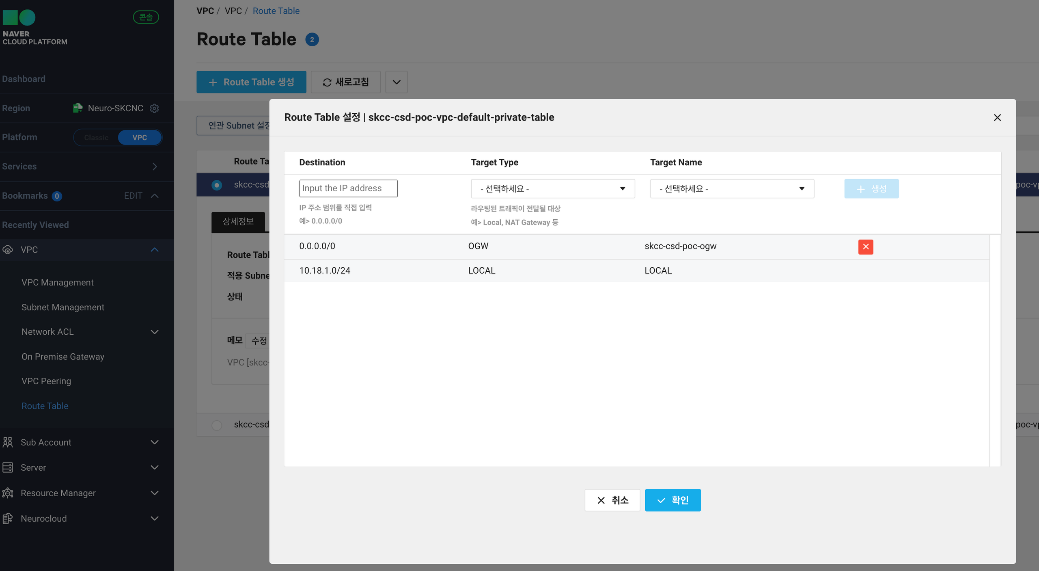Click the Neurocloud icon in sidebar
This screenshot has height=571, width=1039.
coord(8,519)
